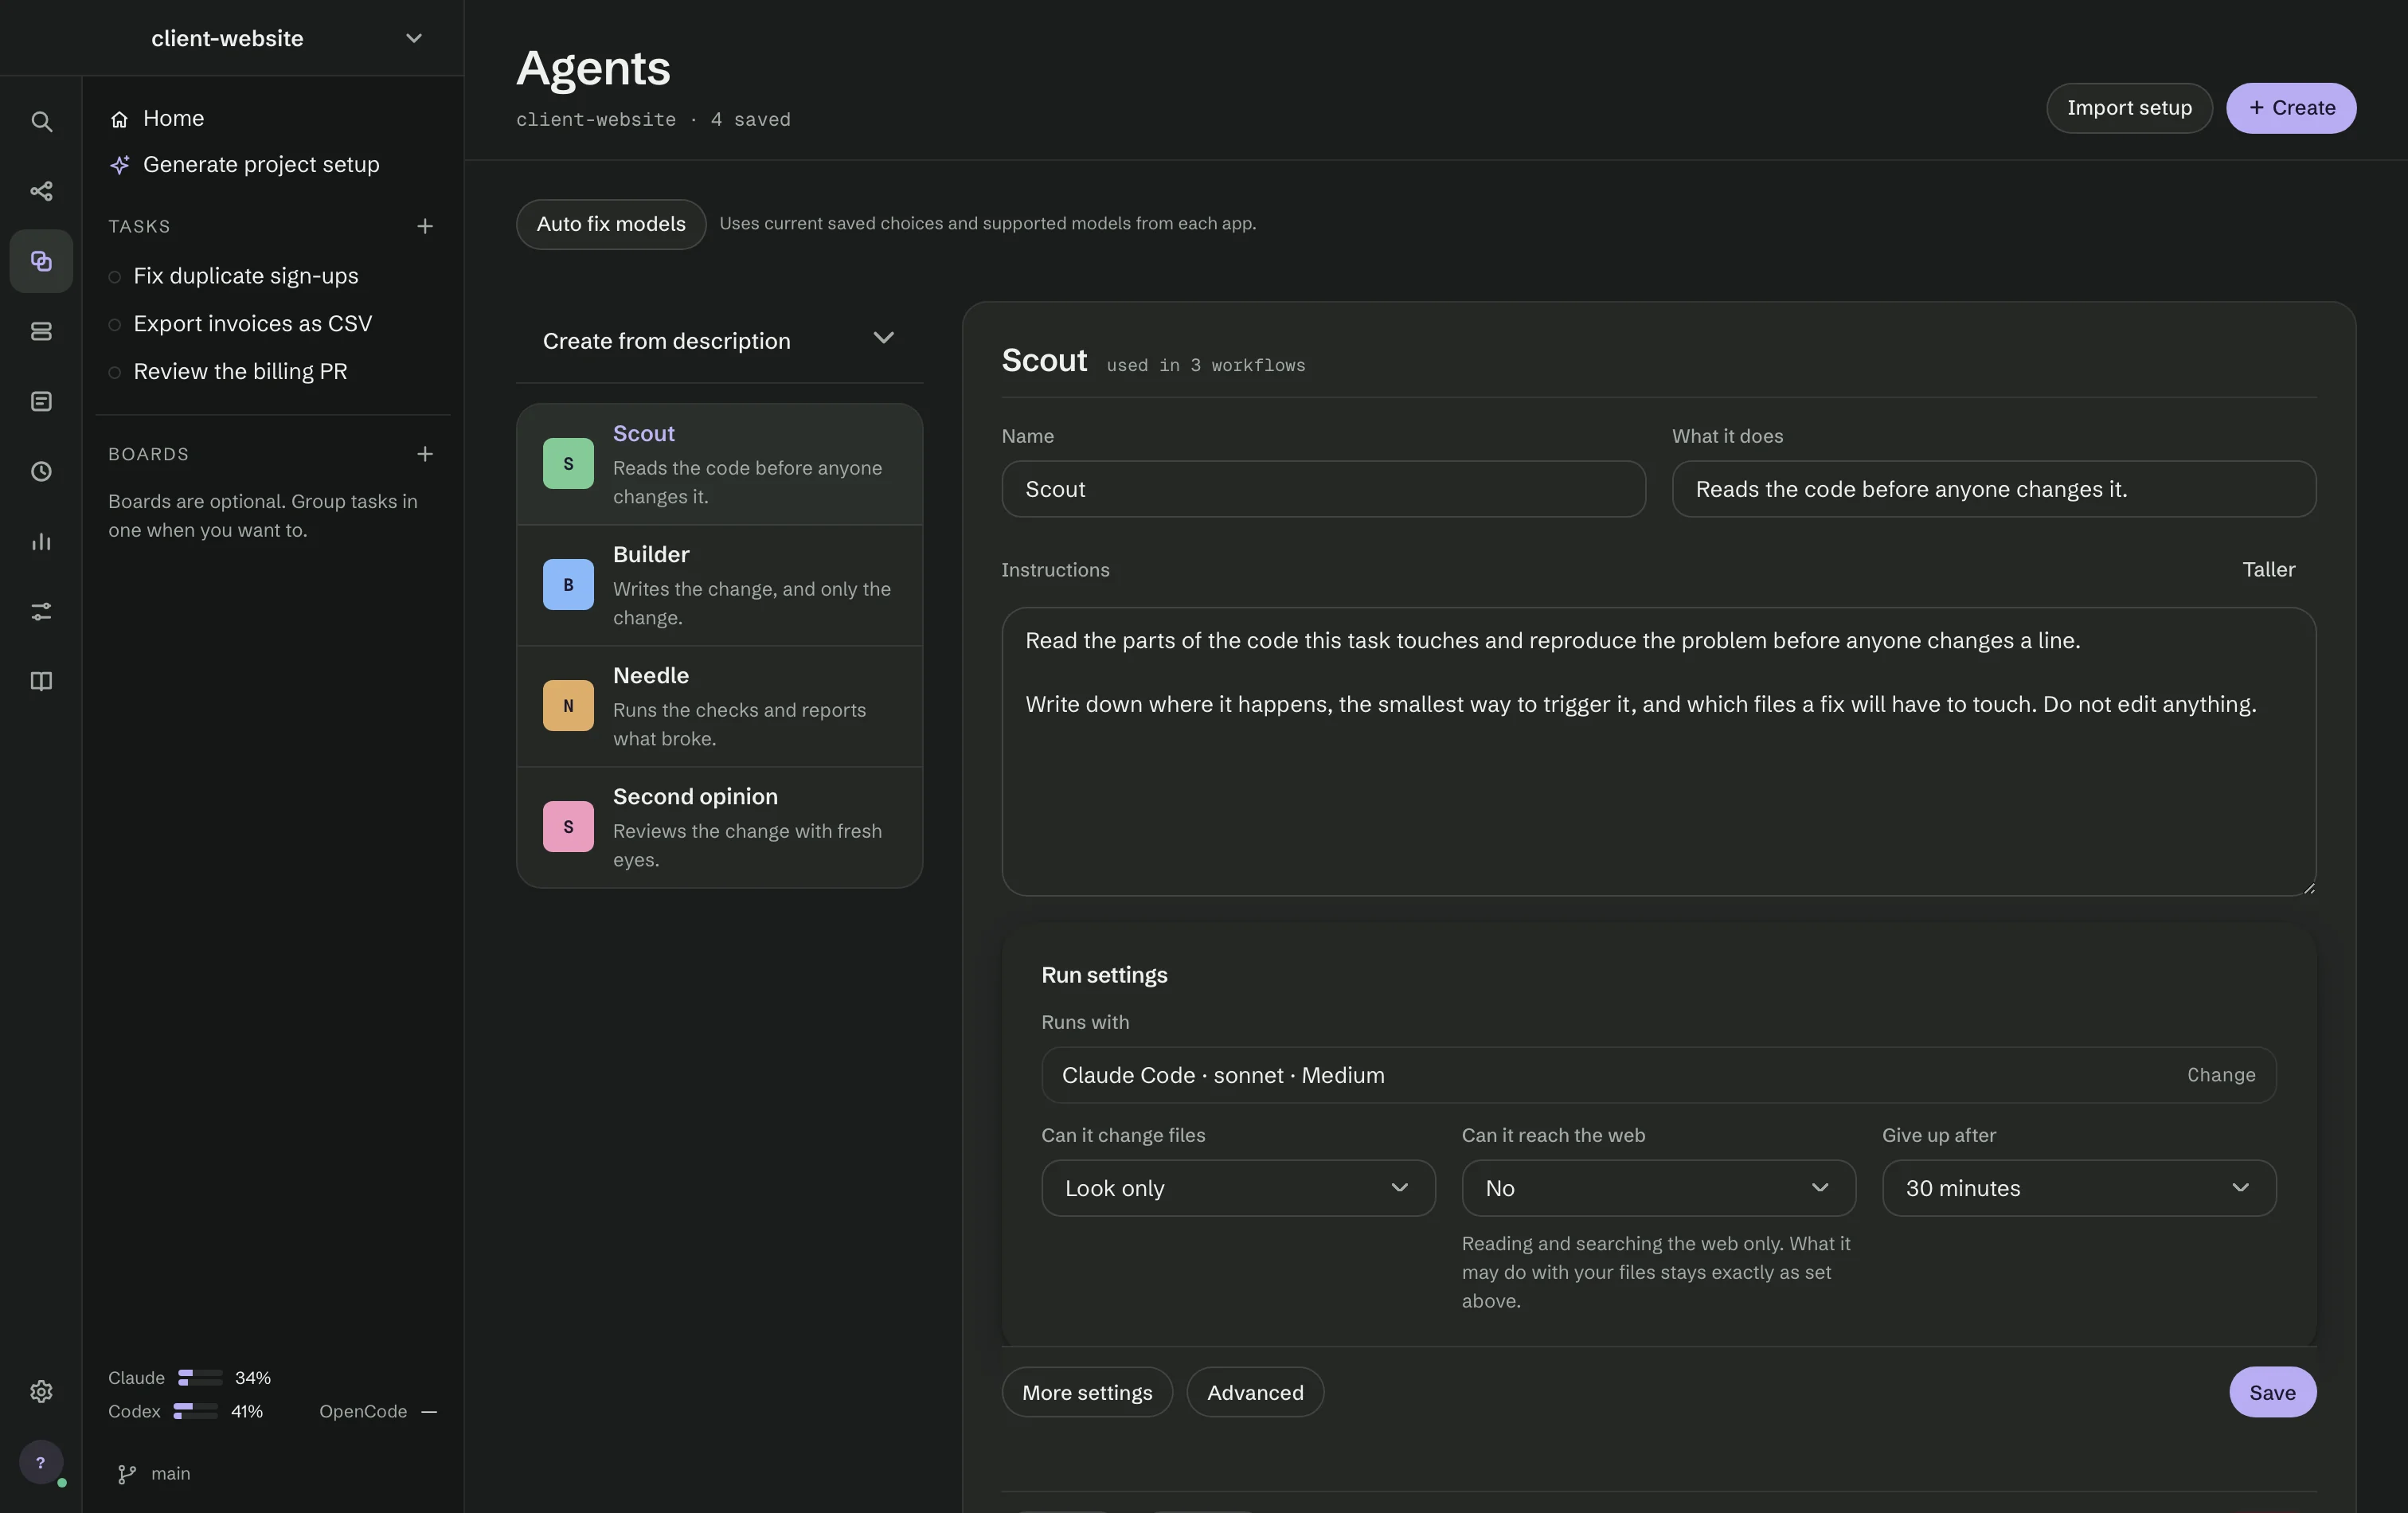Open the note panel icon in rail

pos(41,401)
